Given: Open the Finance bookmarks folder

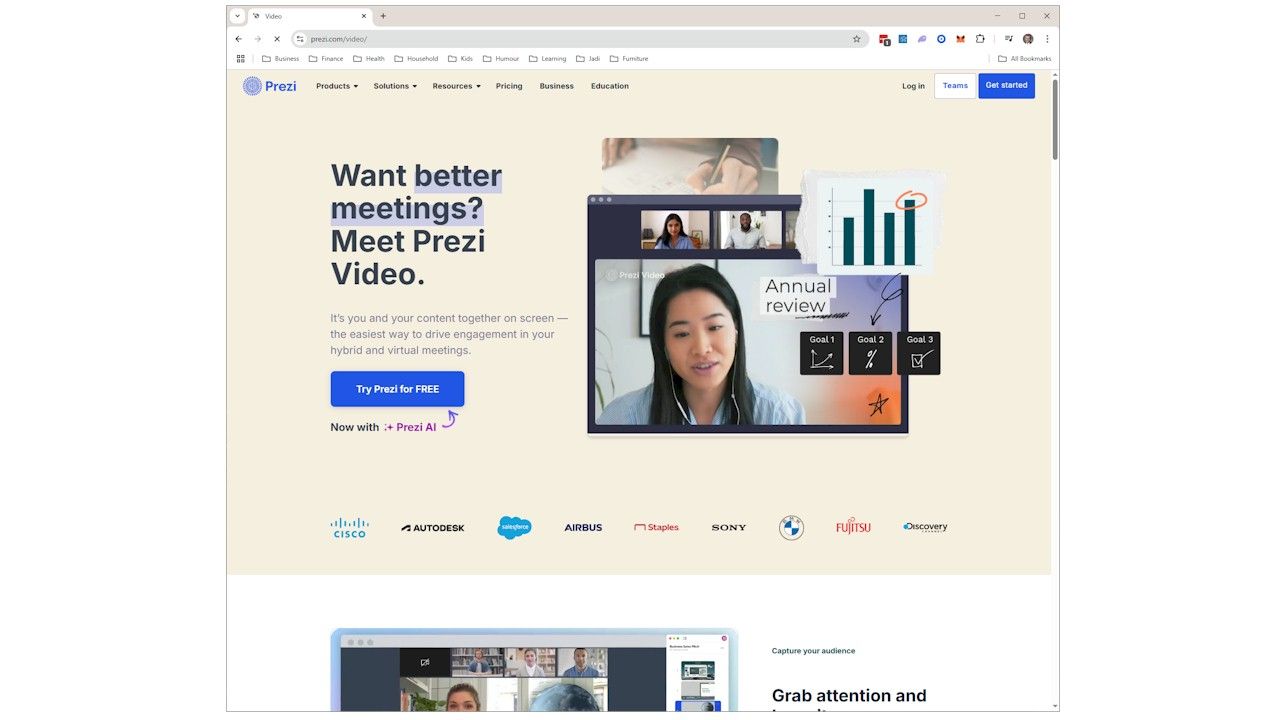Looking at the screenshot, I should (326, 59).
